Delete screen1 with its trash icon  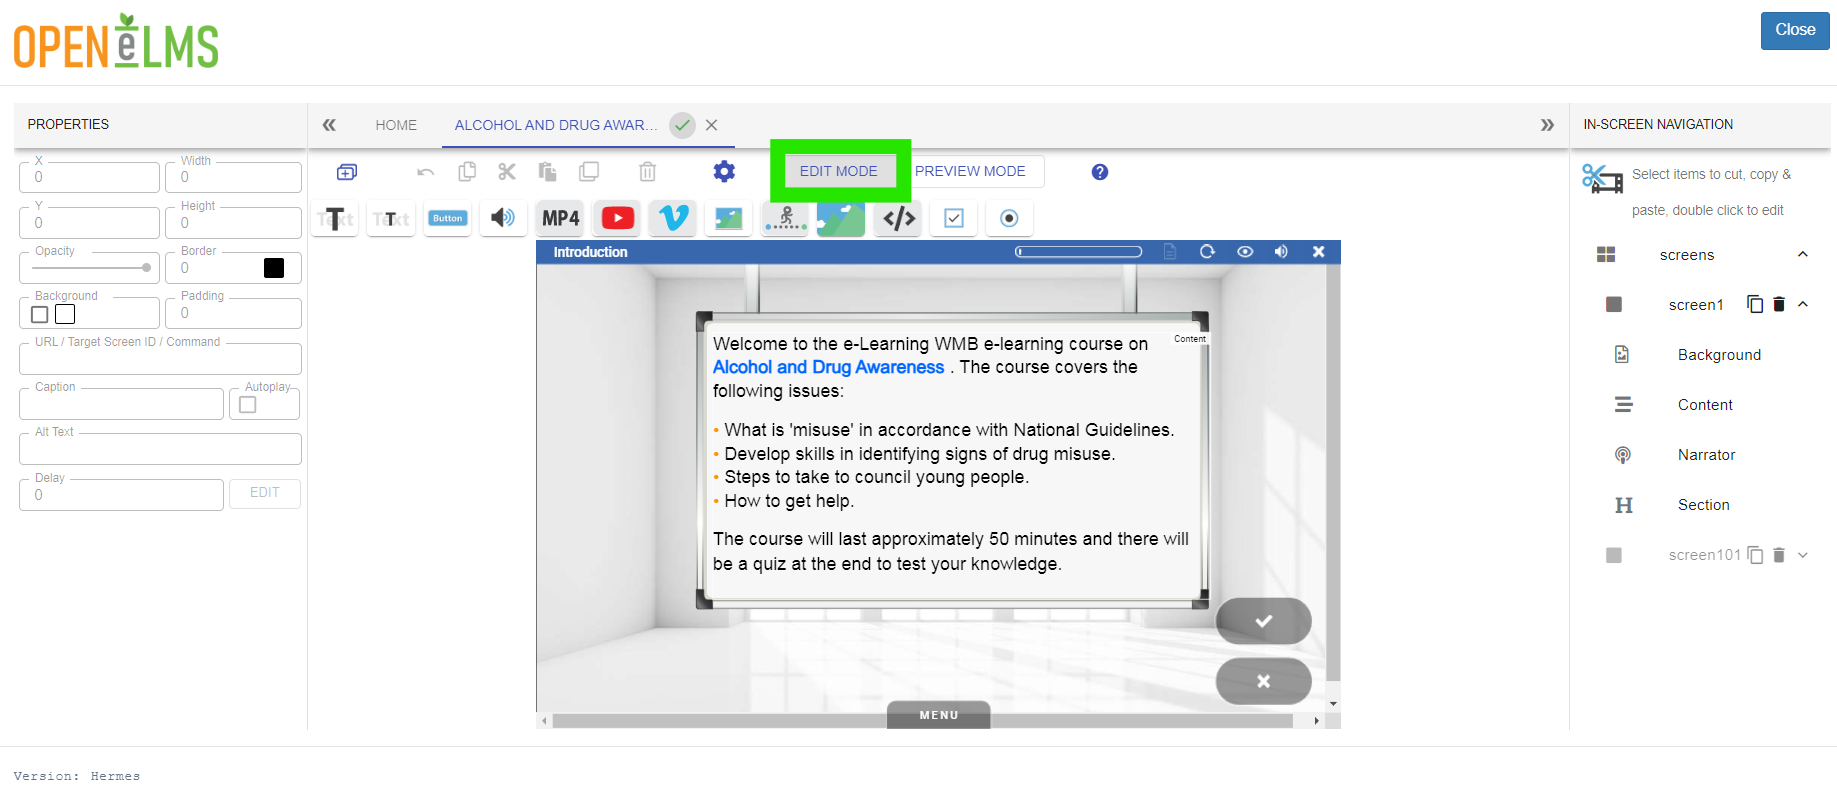pyautogui.click(x=1779, y=304)
